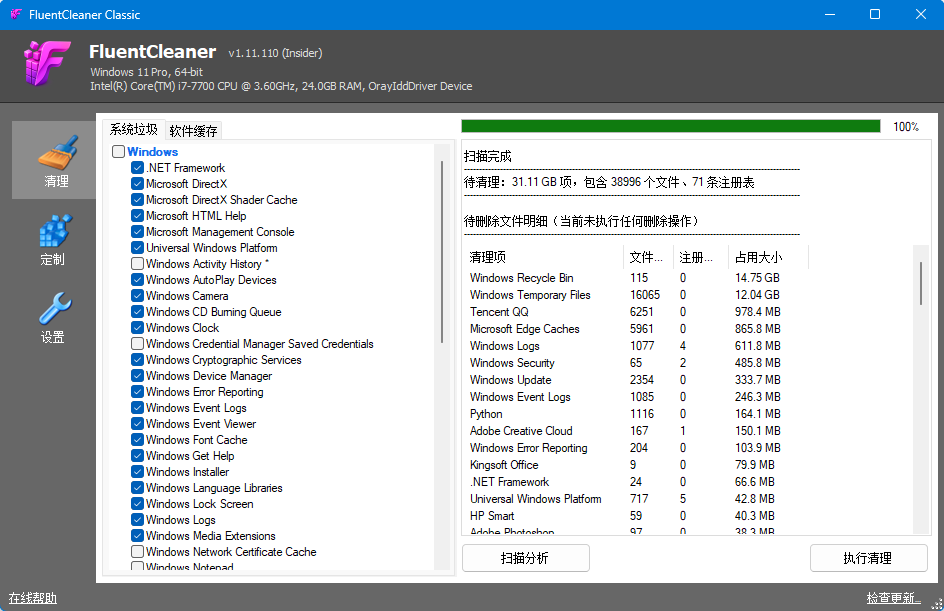Select the Windows Get Help tree label
Viewport: 944px width, 611px height.
pos(190,456)
